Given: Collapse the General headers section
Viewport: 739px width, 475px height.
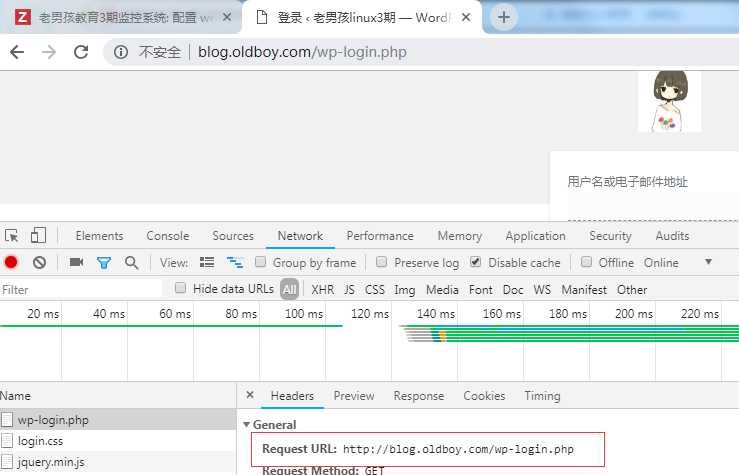Looking at the screenshot, I should (247, 425).
